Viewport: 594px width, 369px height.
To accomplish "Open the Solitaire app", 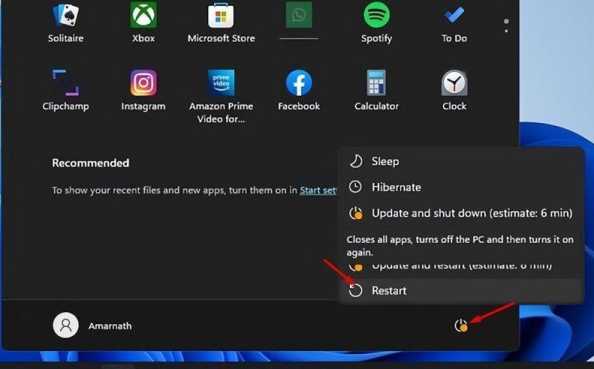I will coord(66,22).
